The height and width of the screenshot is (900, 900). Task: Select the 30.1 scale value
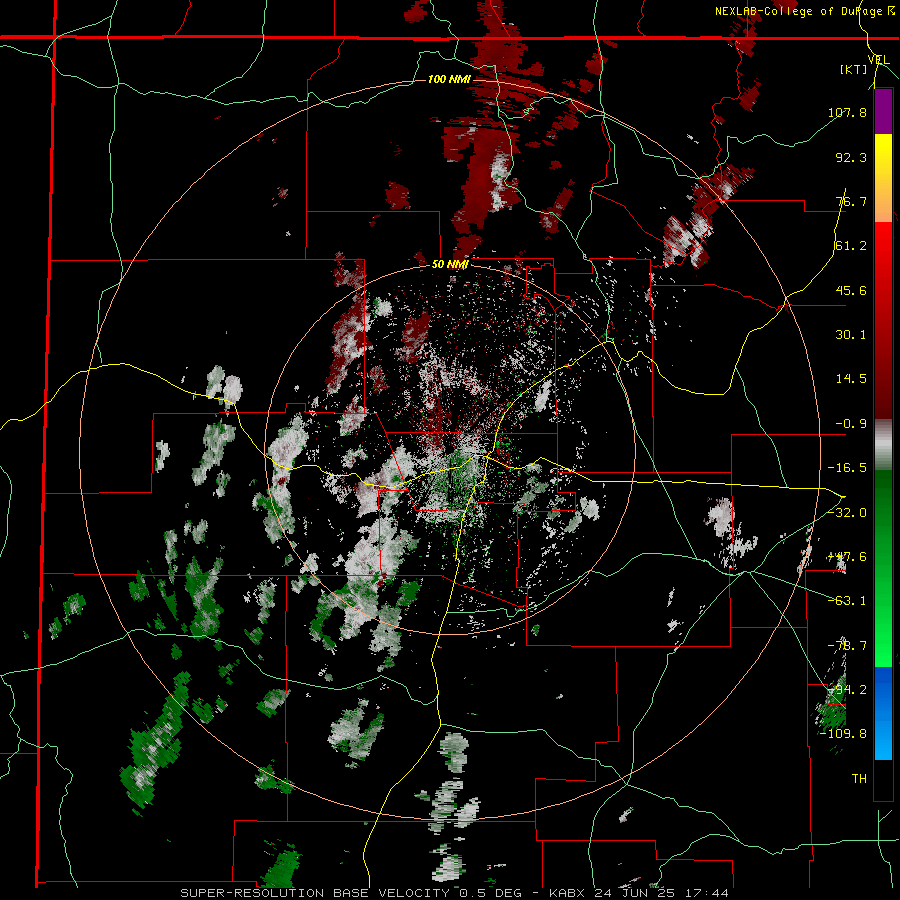(851, 335)
